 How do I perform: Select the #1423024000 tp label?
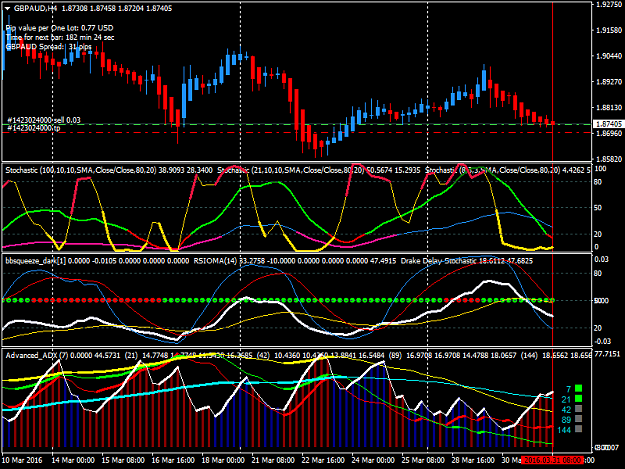point(34,128)
